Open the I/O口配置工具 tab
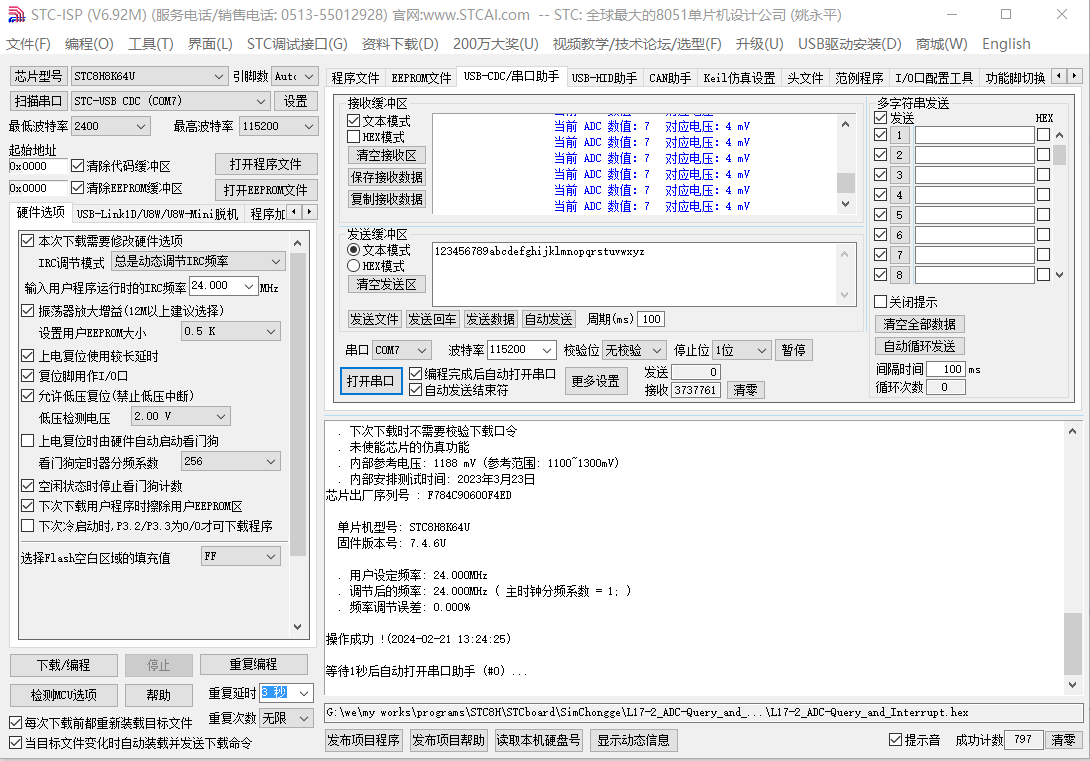Image resolution: width=1090 pixels, height=761 pixels. (934, 78)
